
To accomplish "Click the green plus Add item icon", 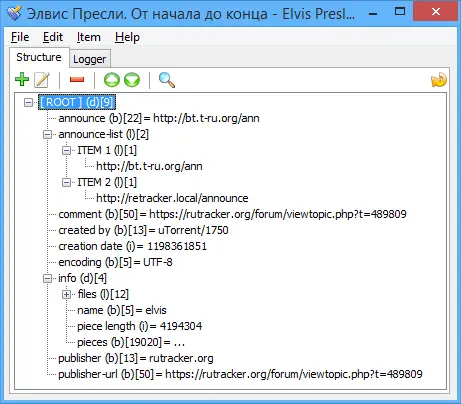I will tap(22, 80).
